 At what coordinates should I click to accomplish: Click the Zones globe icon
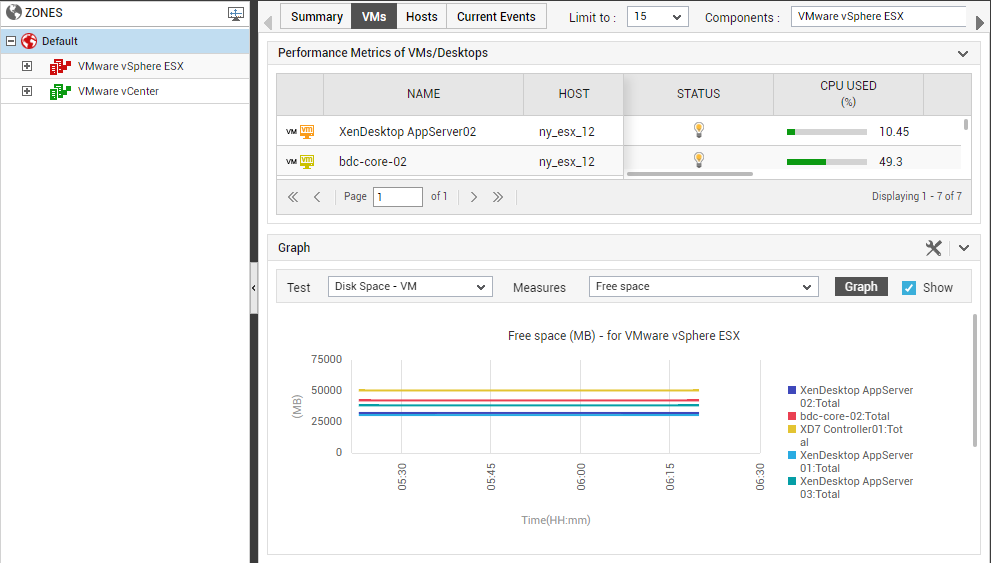pos(13,12)
